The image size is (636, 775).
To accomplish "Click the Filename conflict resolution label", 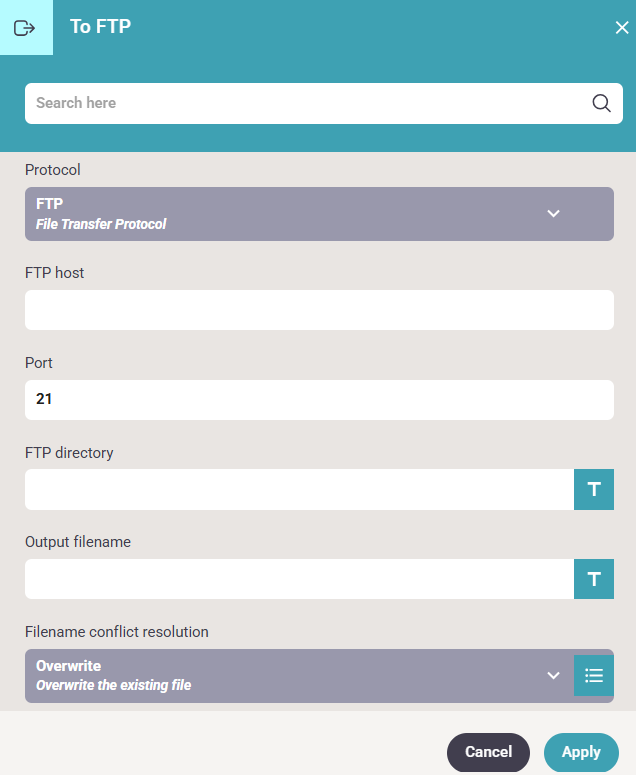I will [x=116, y=632].
